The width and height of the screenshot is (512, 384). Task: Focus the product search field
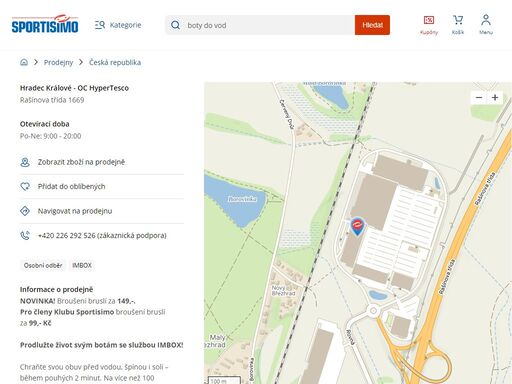(260, 25)
